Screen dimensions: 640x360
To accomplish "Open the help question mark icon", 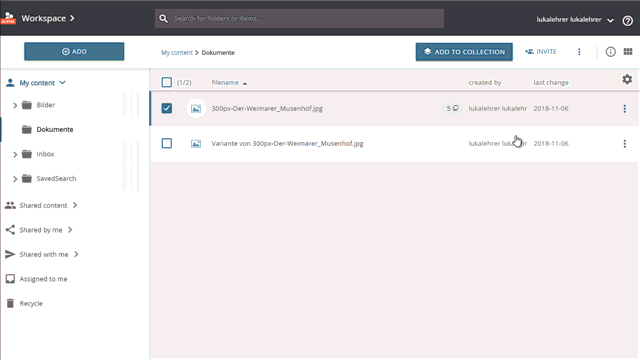I will (628, 20).
